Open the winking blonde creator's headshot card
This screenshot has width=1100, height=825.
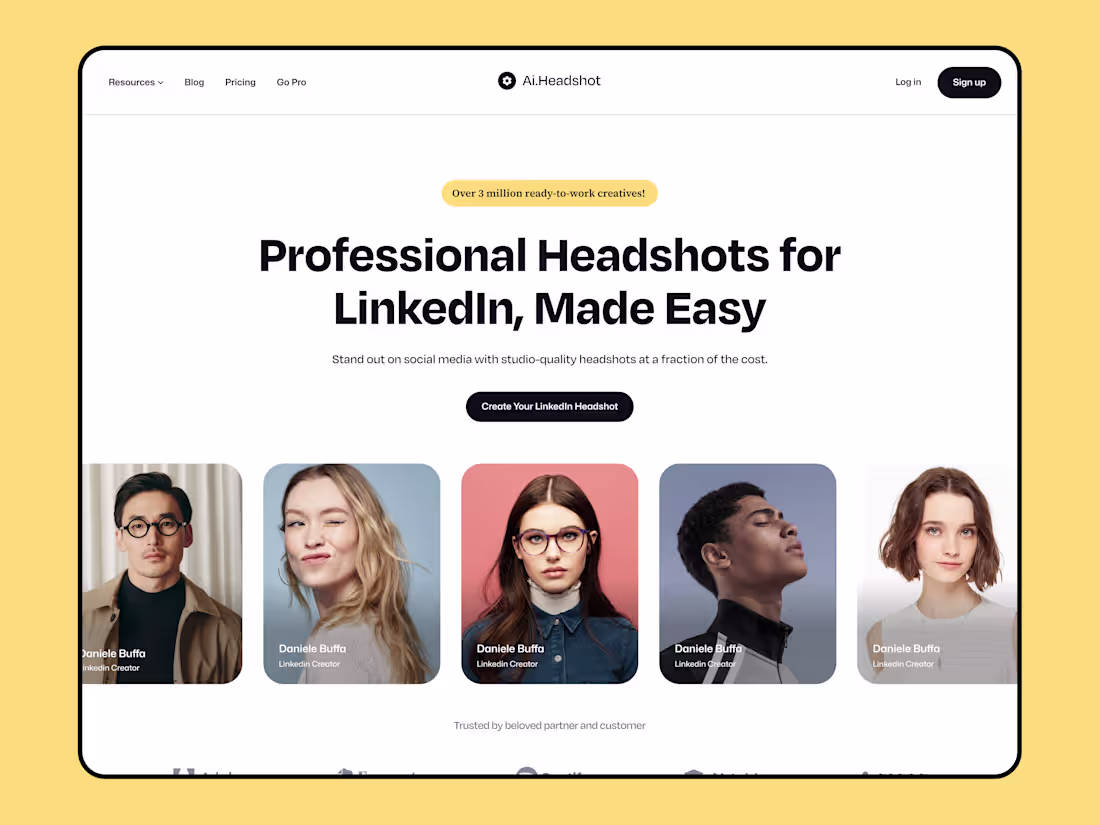coord(351,573)
